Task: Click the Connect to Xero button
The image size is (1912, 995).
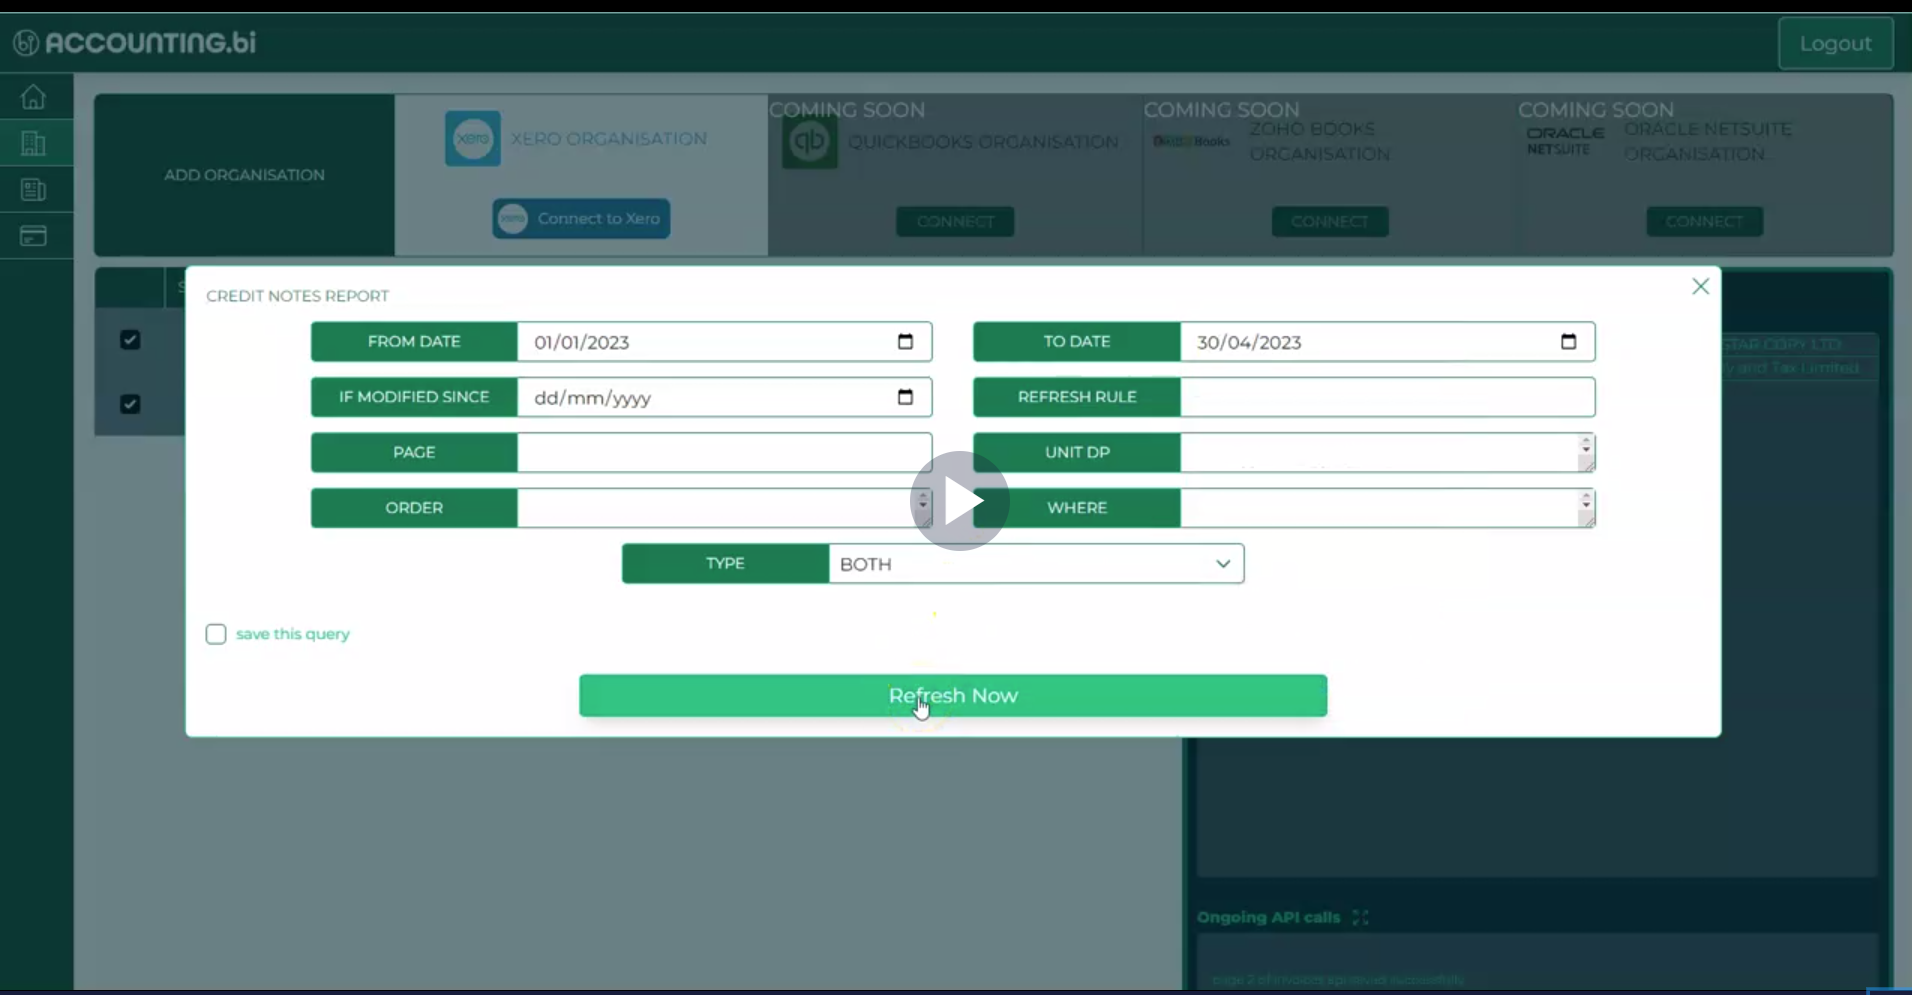Action: point(581,218)
